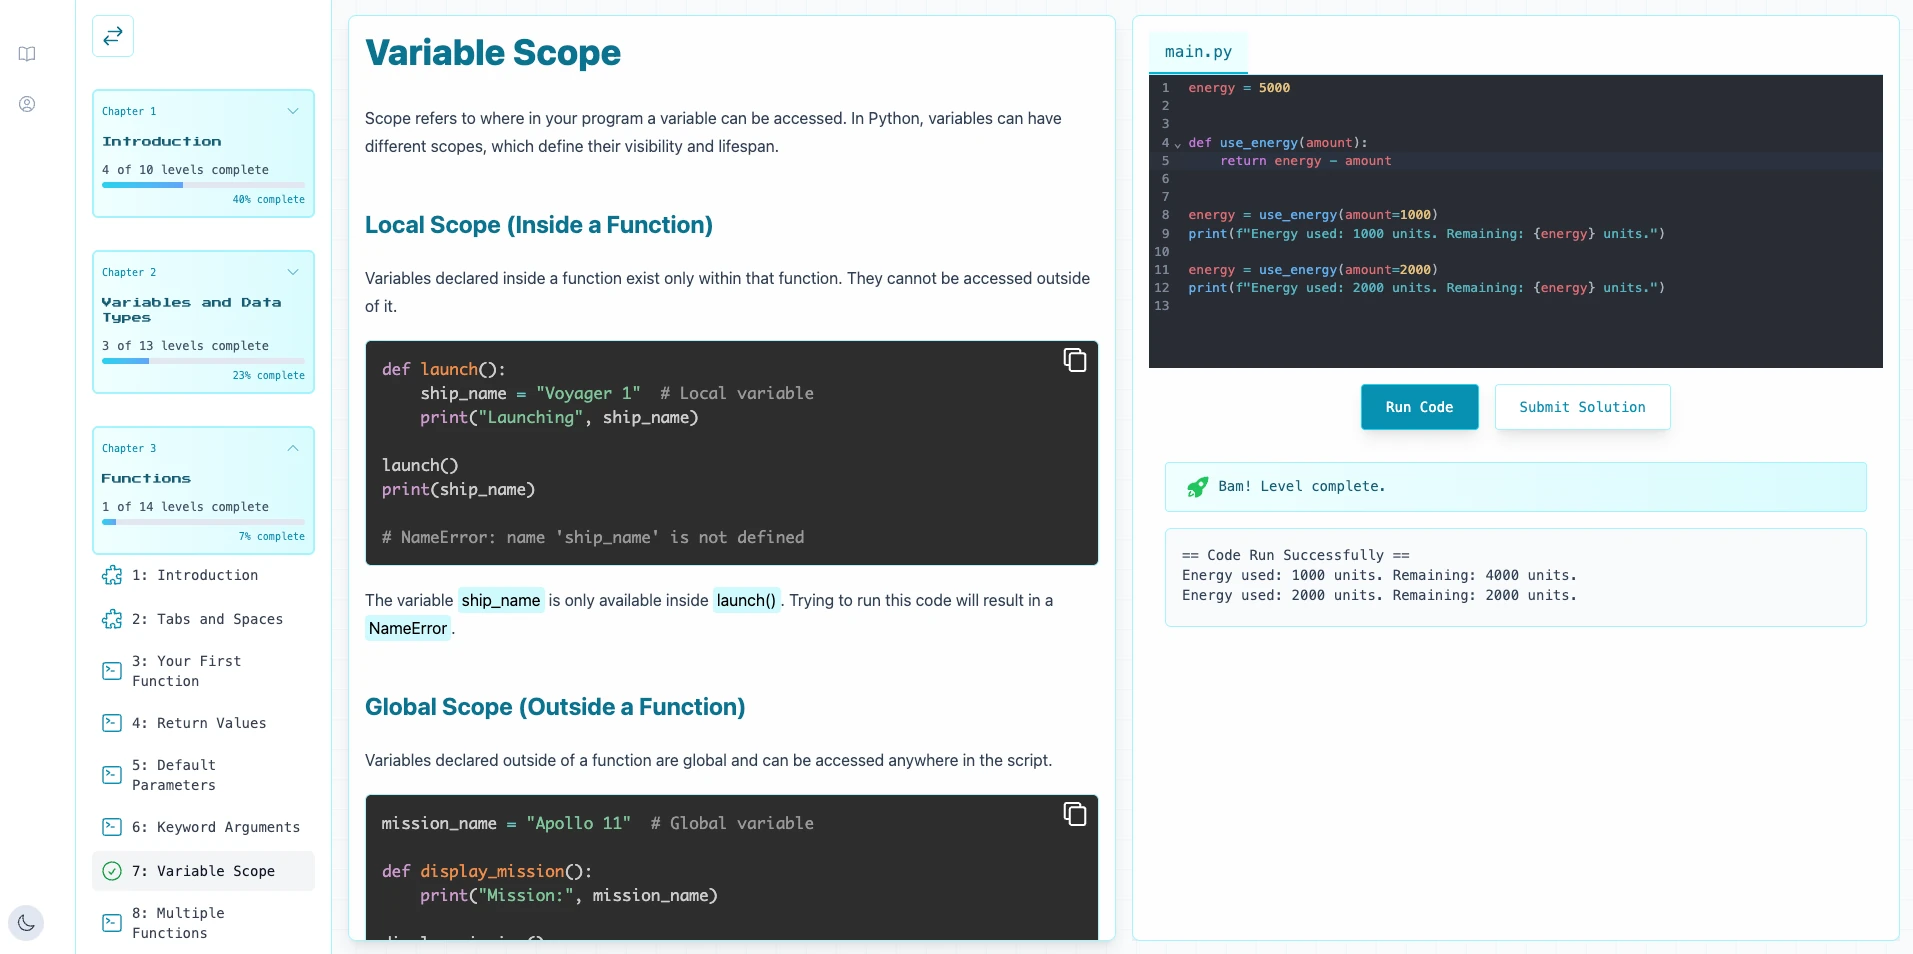Click the Run Code button

1419,407
